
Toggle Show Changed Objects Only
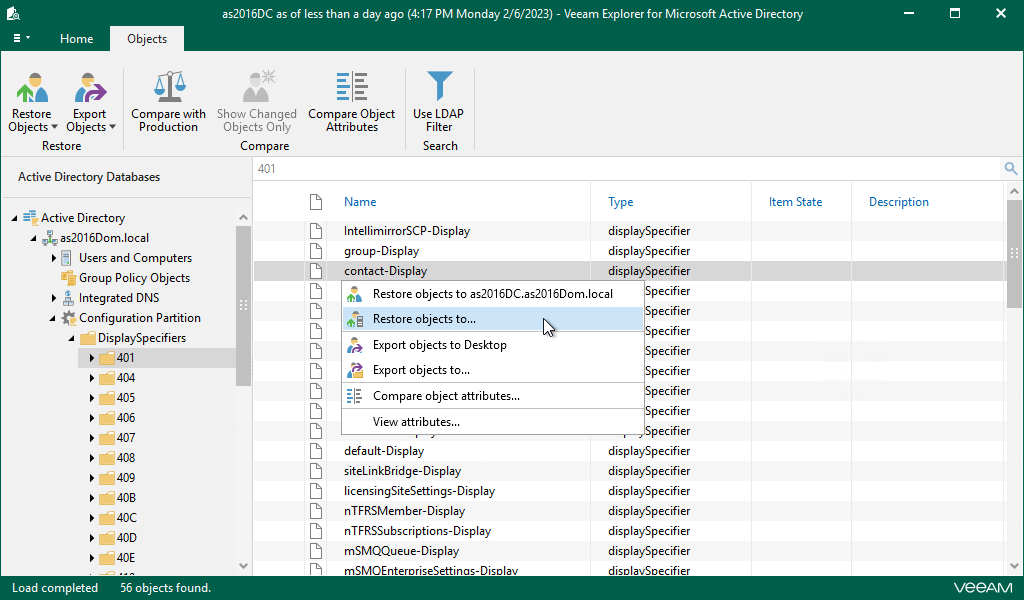coord(257,100)
